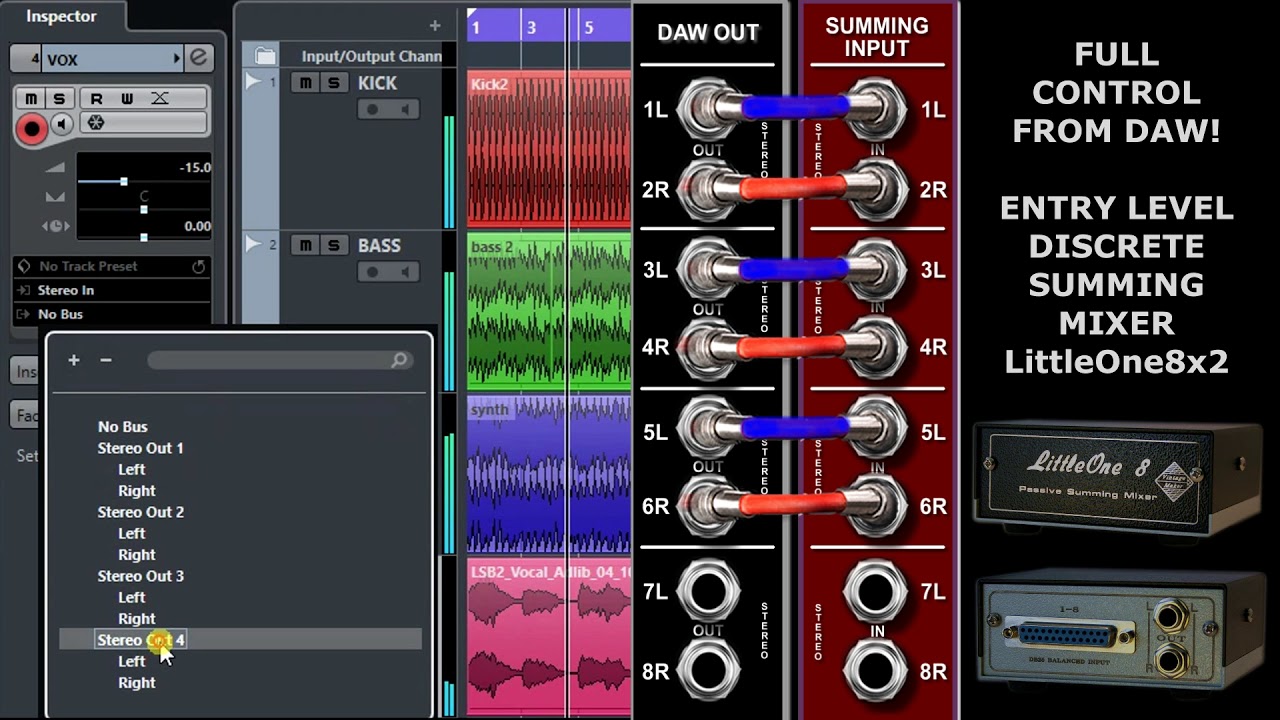Open VOX channel settings with the e button

point(198,58)
